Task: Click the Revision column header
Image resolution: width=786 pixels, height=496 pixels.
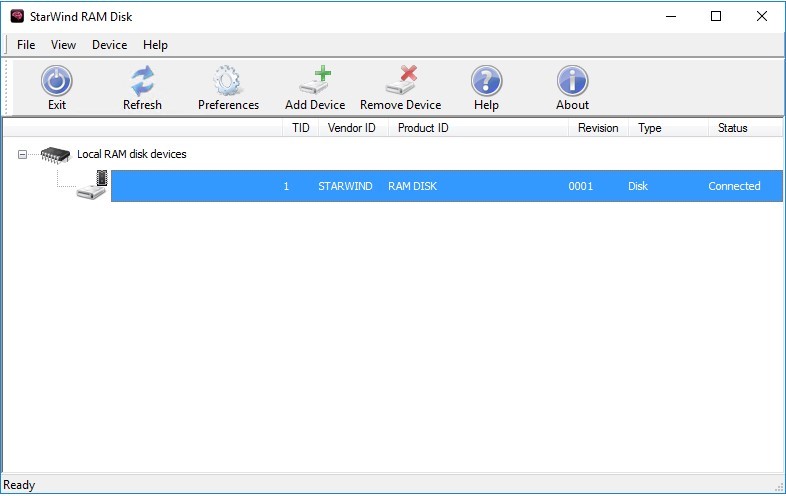Action: (x=598, y=128)
